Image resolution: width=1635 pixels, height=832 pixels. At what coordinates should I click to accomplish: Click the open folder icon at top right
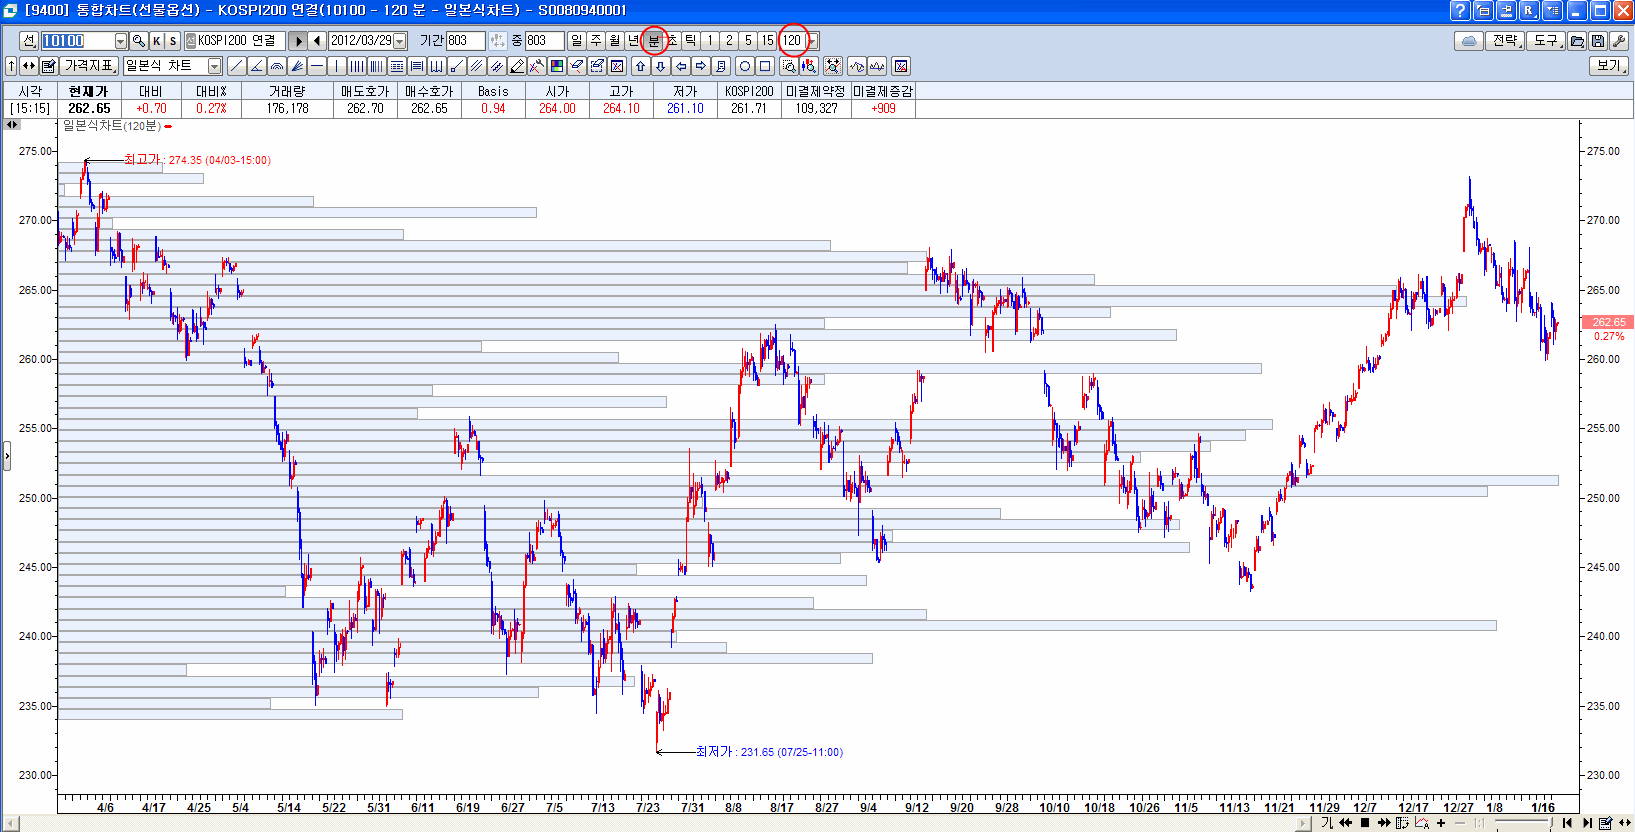(1577, 41)
